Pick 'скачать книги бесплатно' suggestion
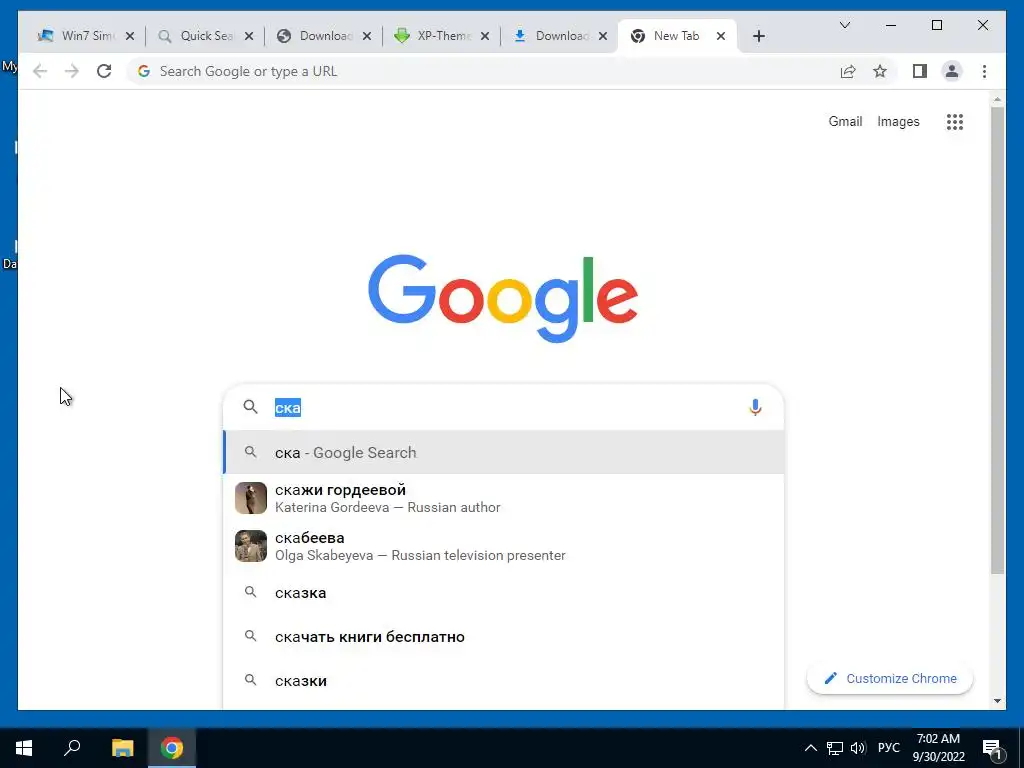Viewport: 1024px width, 768px height. (x=503, y=637)
